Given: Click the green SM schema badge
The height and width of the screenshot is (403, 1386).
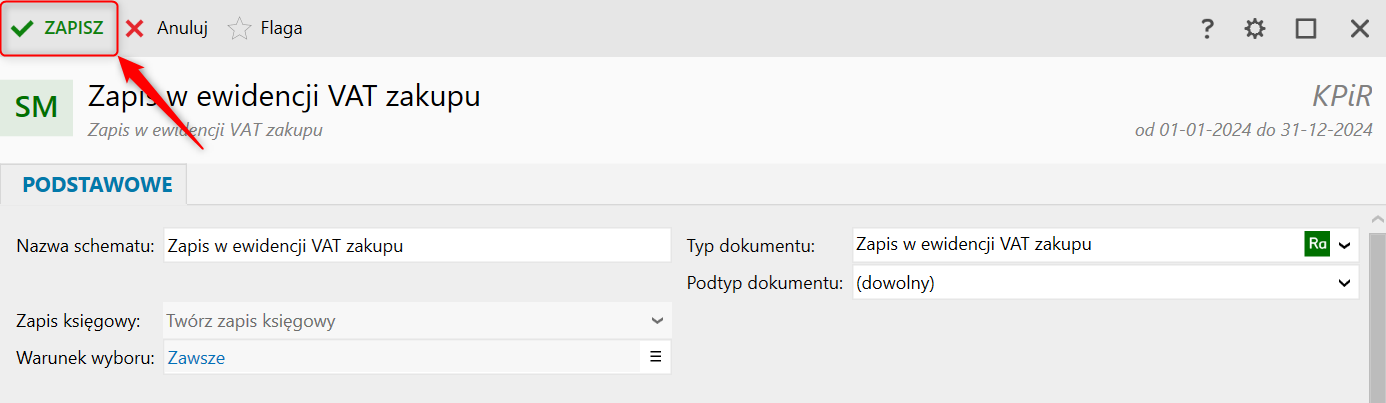Looking at the screenshot, I should coord(37,107).
